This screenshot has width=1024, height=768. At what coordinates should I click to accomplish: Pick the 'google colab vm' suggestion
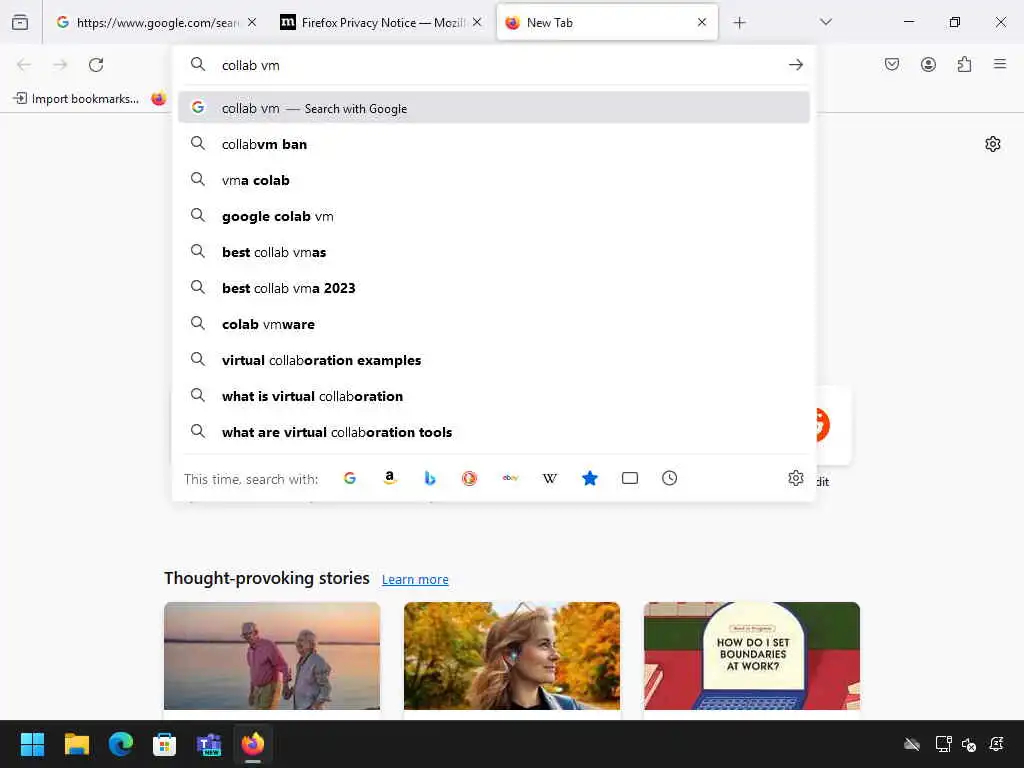pos(494,216)
